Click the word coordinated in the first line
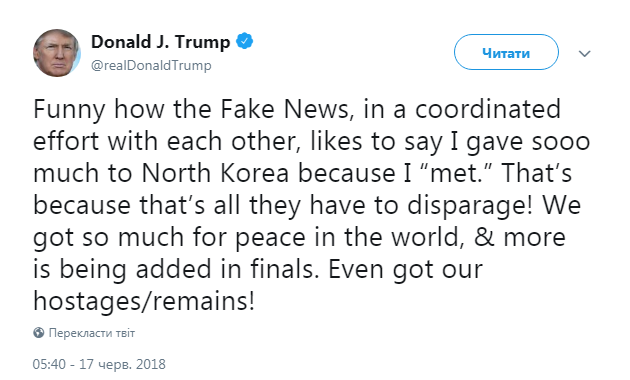This screenshot has height=380, width=630. (x=488, y=109)
